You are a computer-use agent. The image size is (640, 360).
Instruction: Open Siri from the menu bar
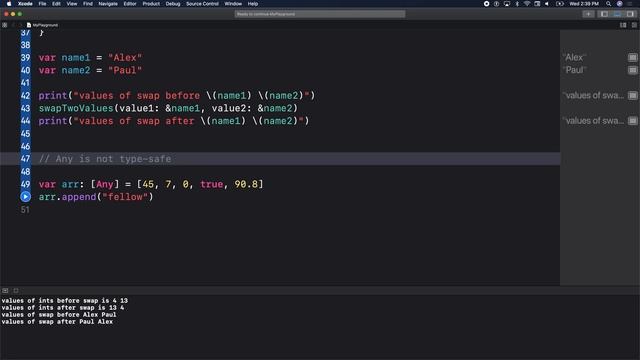coord(620,4)
